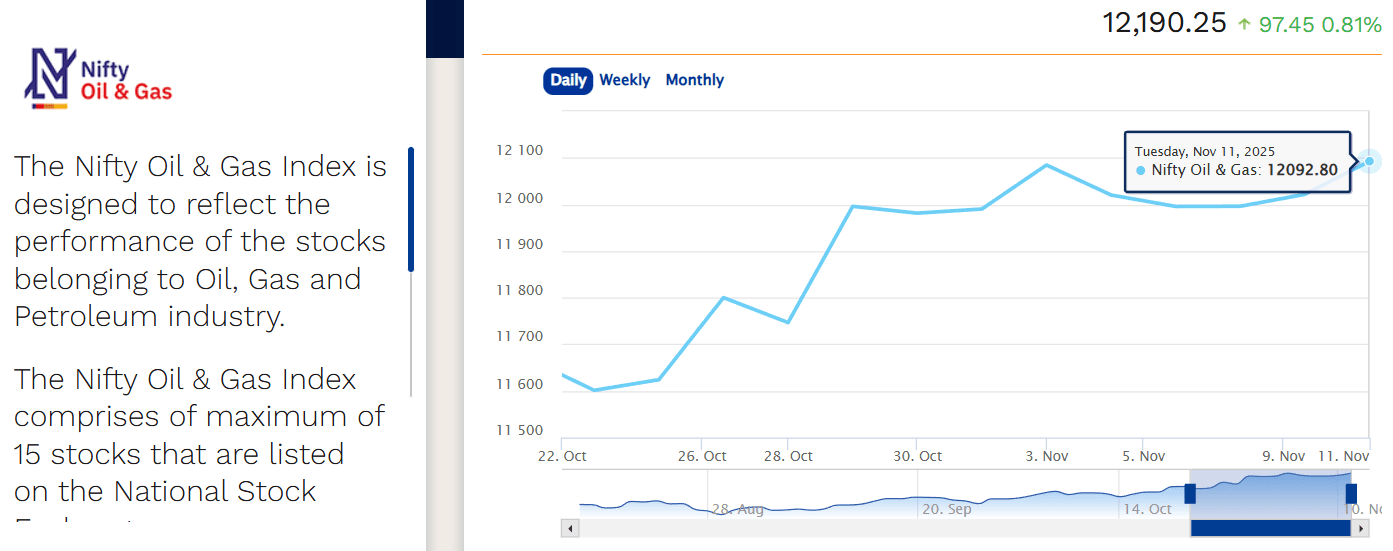The width and height of the screenshot is (1393, 551).
Task: Click the right navigator range handle
Action: click(x=1351, y=493)
